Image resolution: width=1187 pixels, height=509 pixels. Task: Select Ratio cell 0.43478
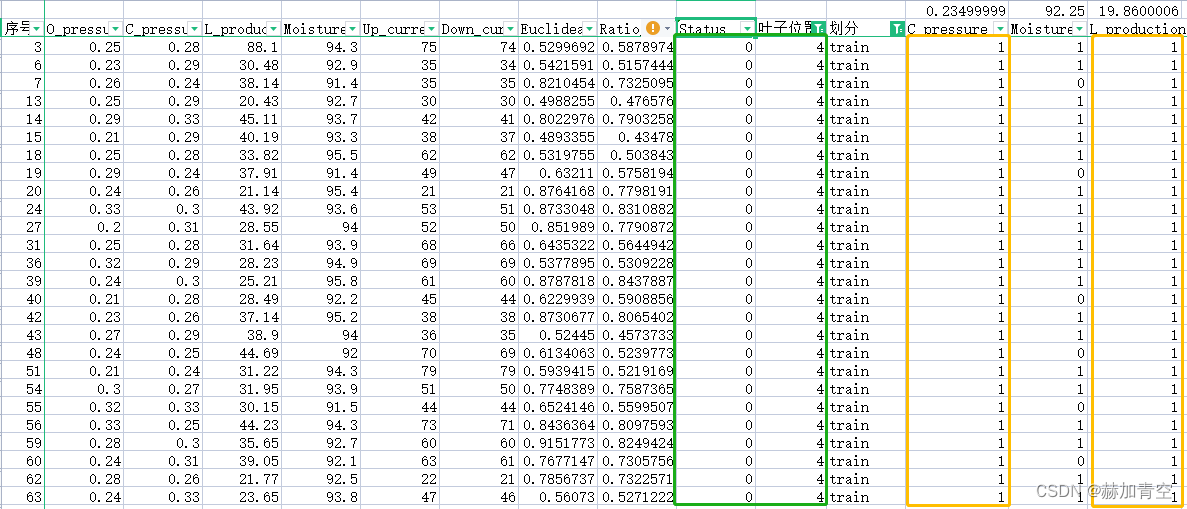pos(637,137)
